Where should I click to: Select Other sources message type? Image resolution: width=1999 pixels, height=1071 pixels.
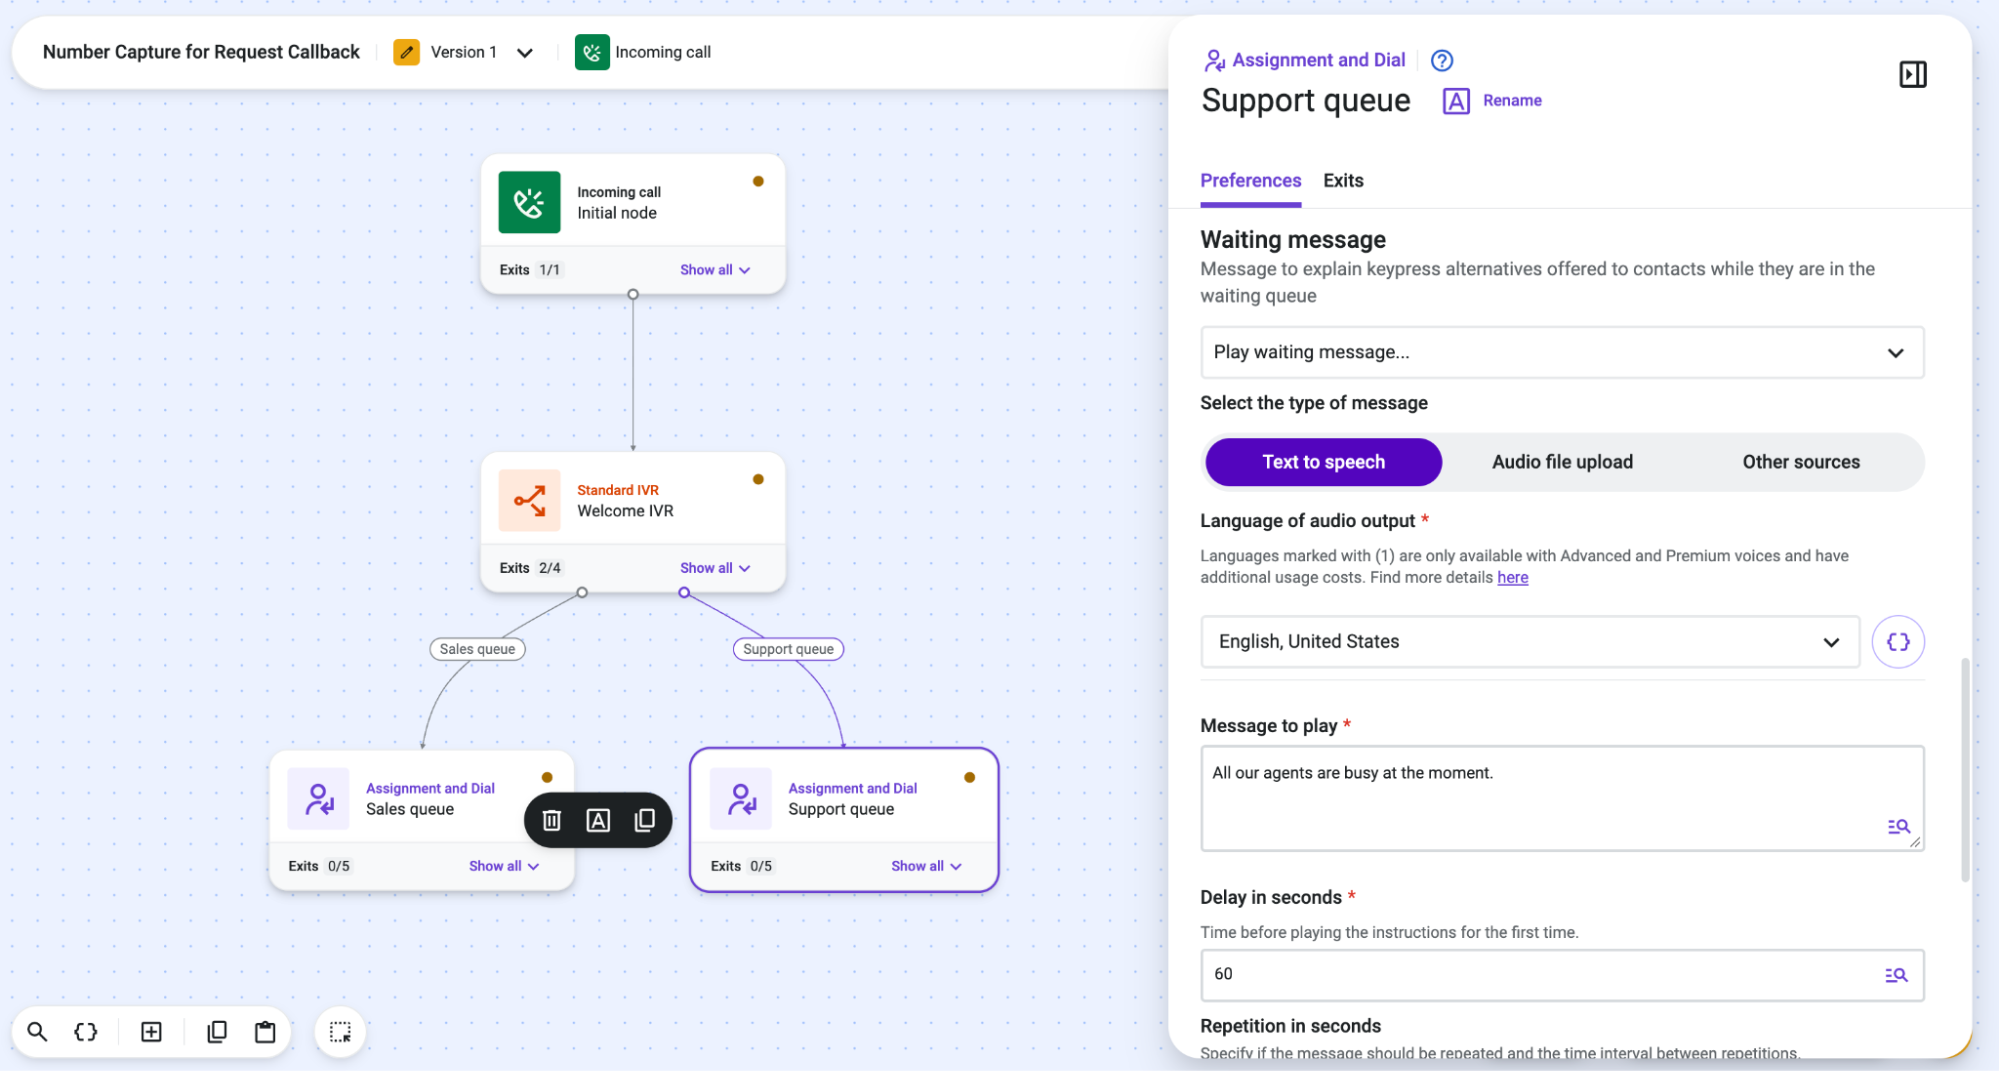coord(1801,462)
